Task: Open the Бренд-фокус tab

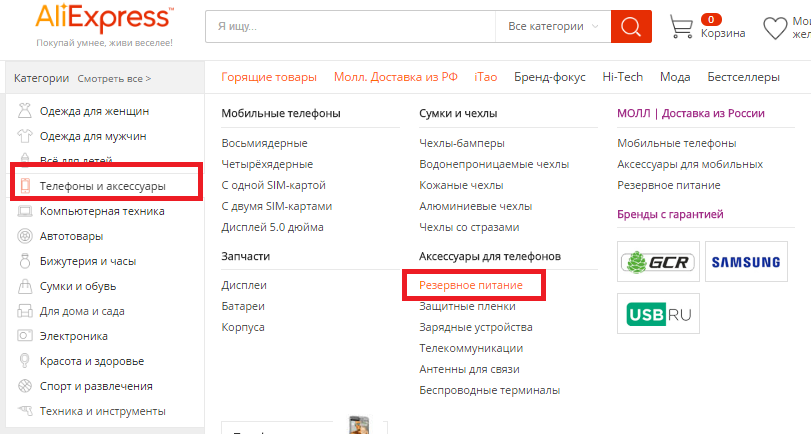Action: (550, 77)
